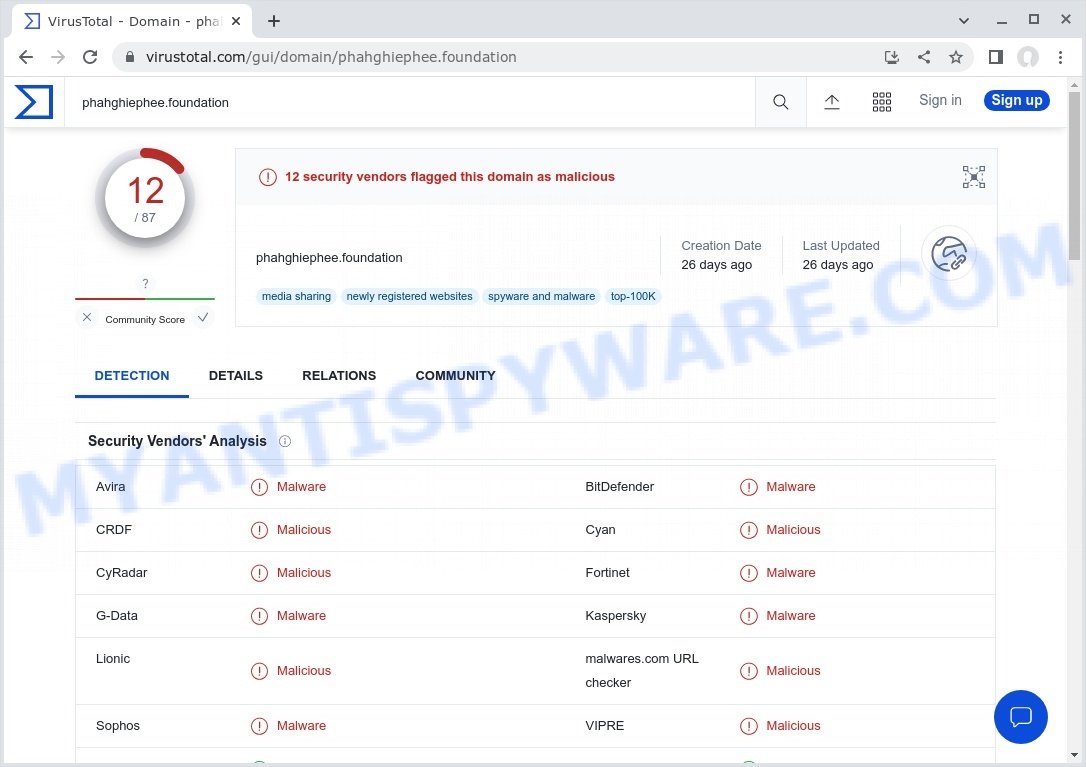Click the Cyan vendor name
Viewport: 1086px width, 767px height.
(x=600, y=530)
